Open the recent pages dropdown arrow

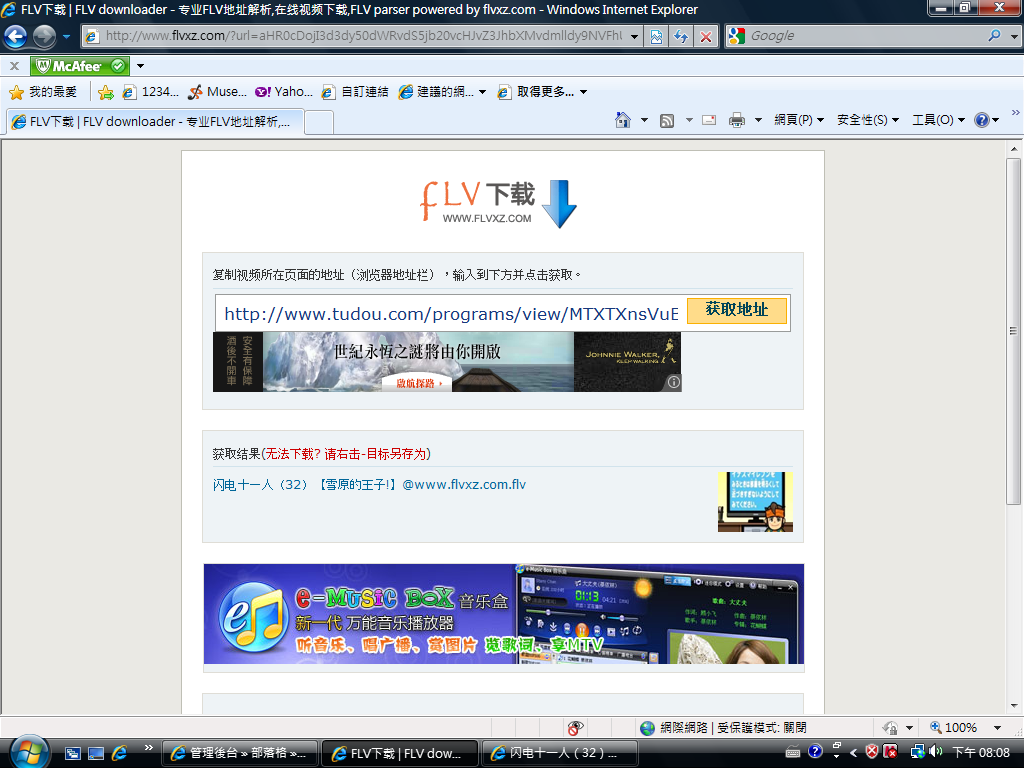66,37
